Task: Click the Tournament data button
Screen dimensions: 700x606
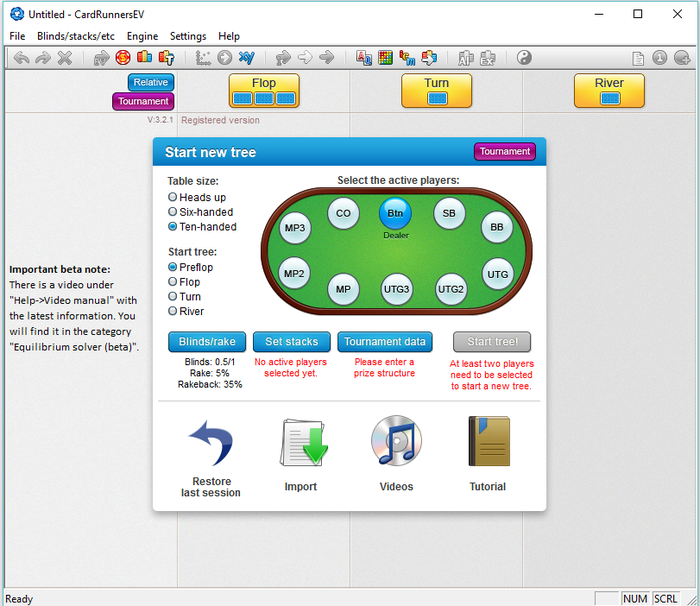Action: click(x=385, y=342)
